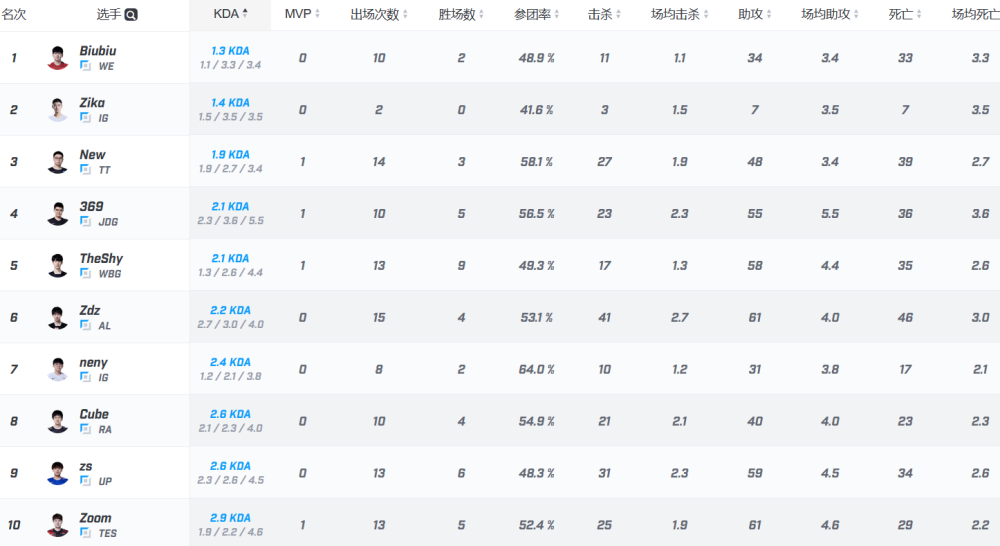This screenshot has height=546, width=1000.
Task: Click the player search magnifier icon
Action: (131, 15)
